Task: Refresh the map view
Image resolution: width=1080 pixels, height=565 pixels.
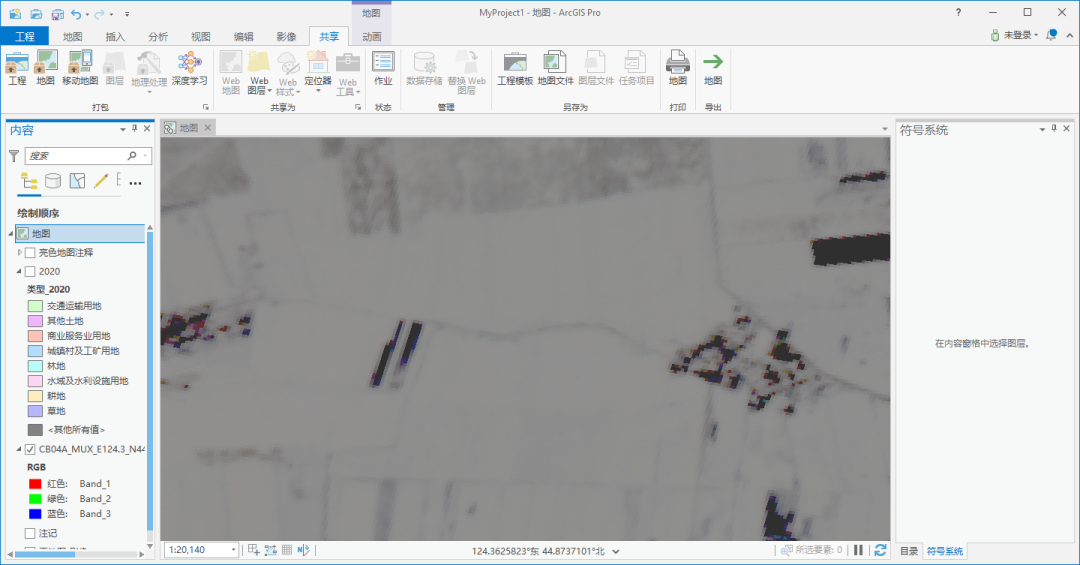Action: [880, 550]
